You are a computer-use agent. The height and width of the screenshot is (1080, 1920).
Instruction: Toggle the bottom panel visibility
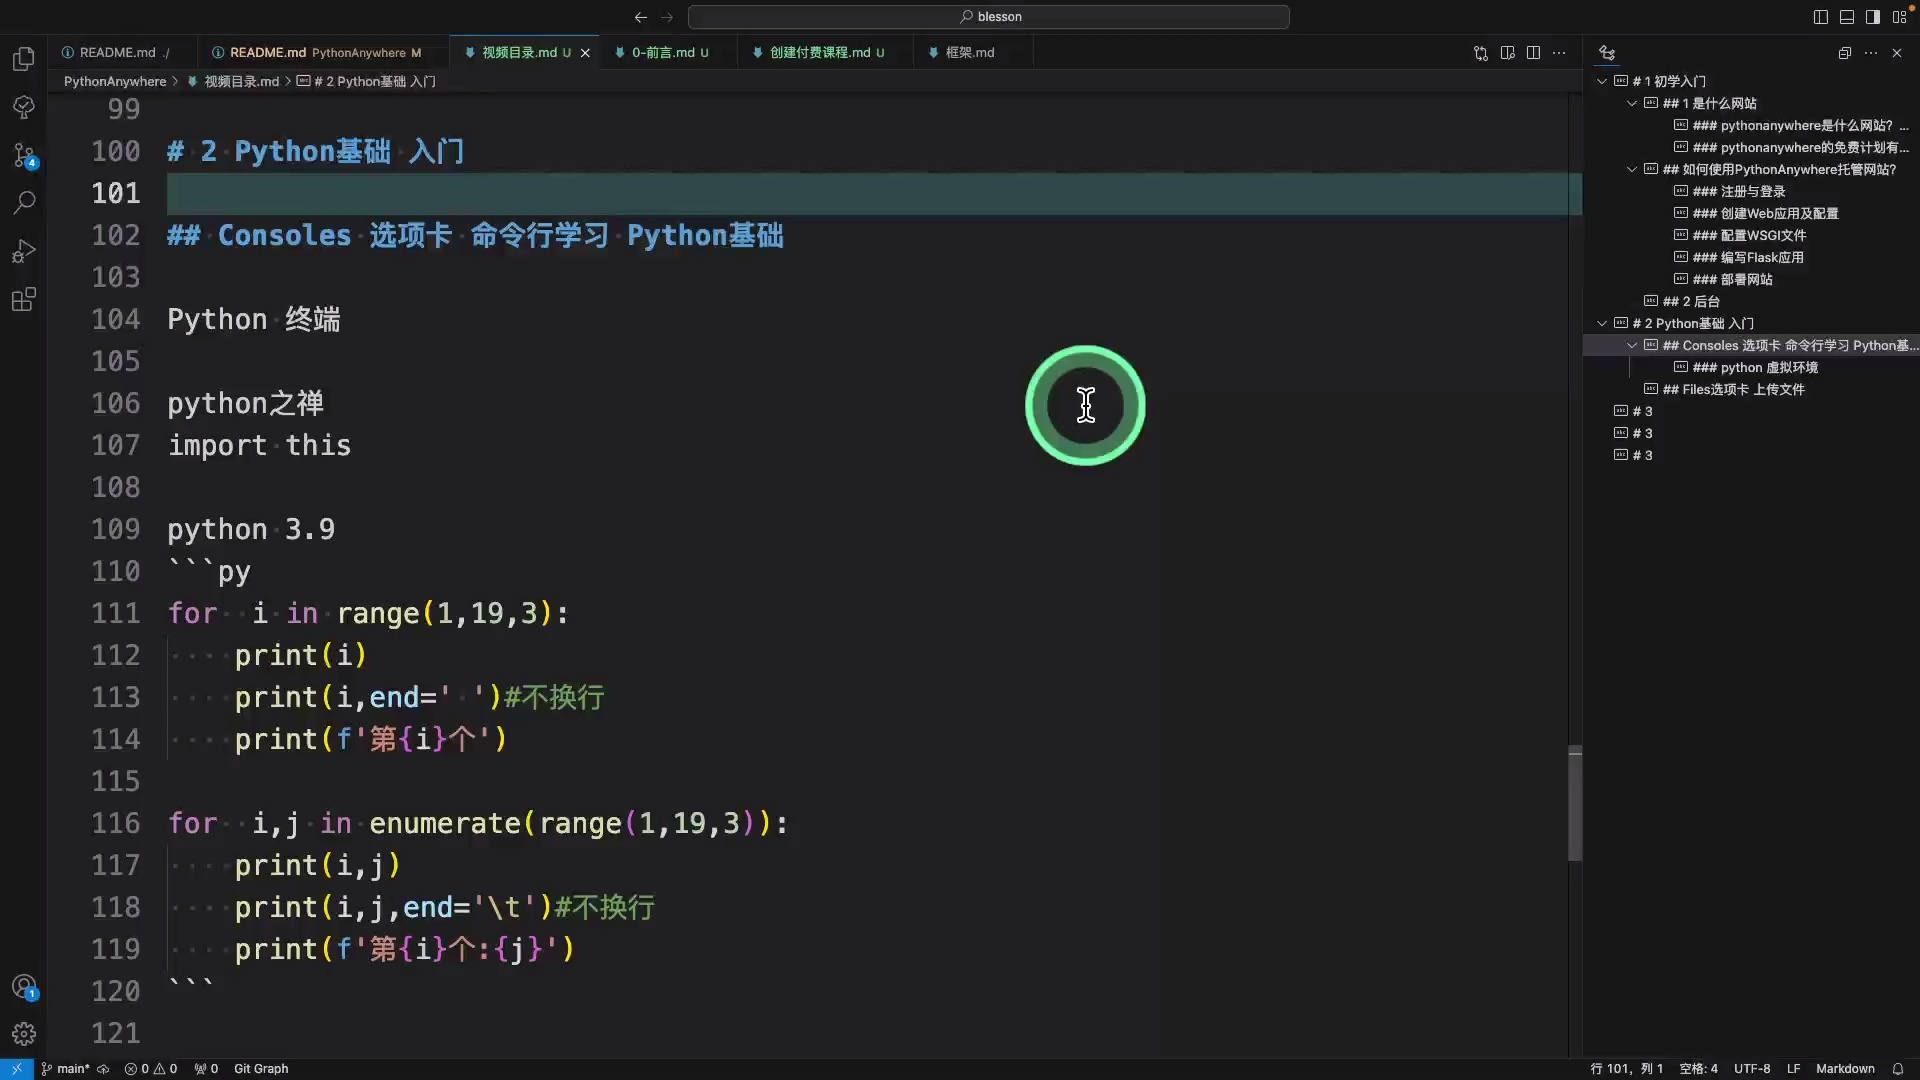1845,17
